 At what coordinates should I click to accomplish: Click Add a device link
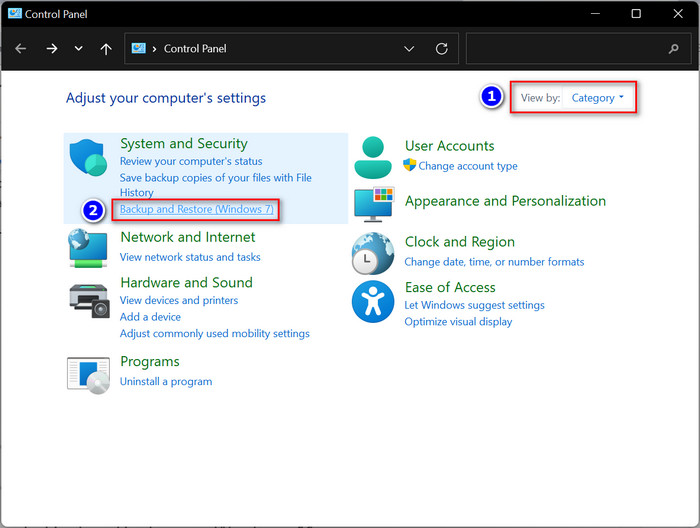(150, 317)
